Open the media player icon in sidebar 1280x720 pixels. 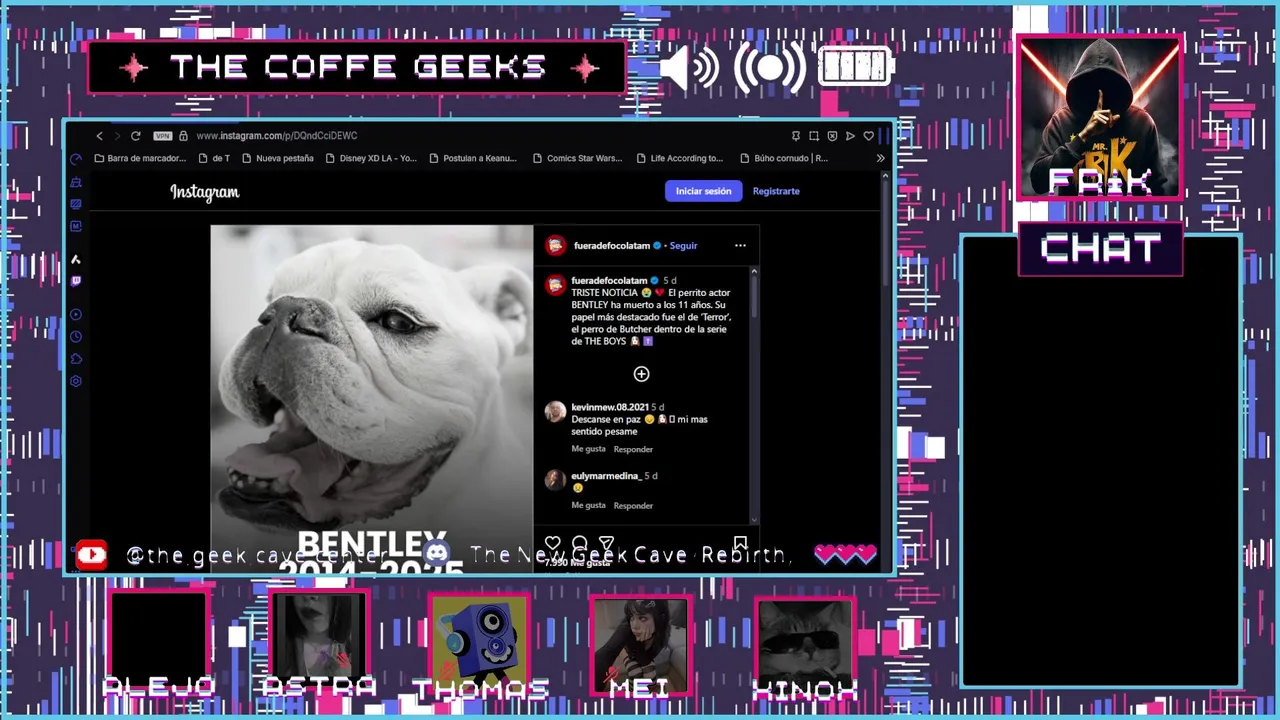(x=75, y=315)
